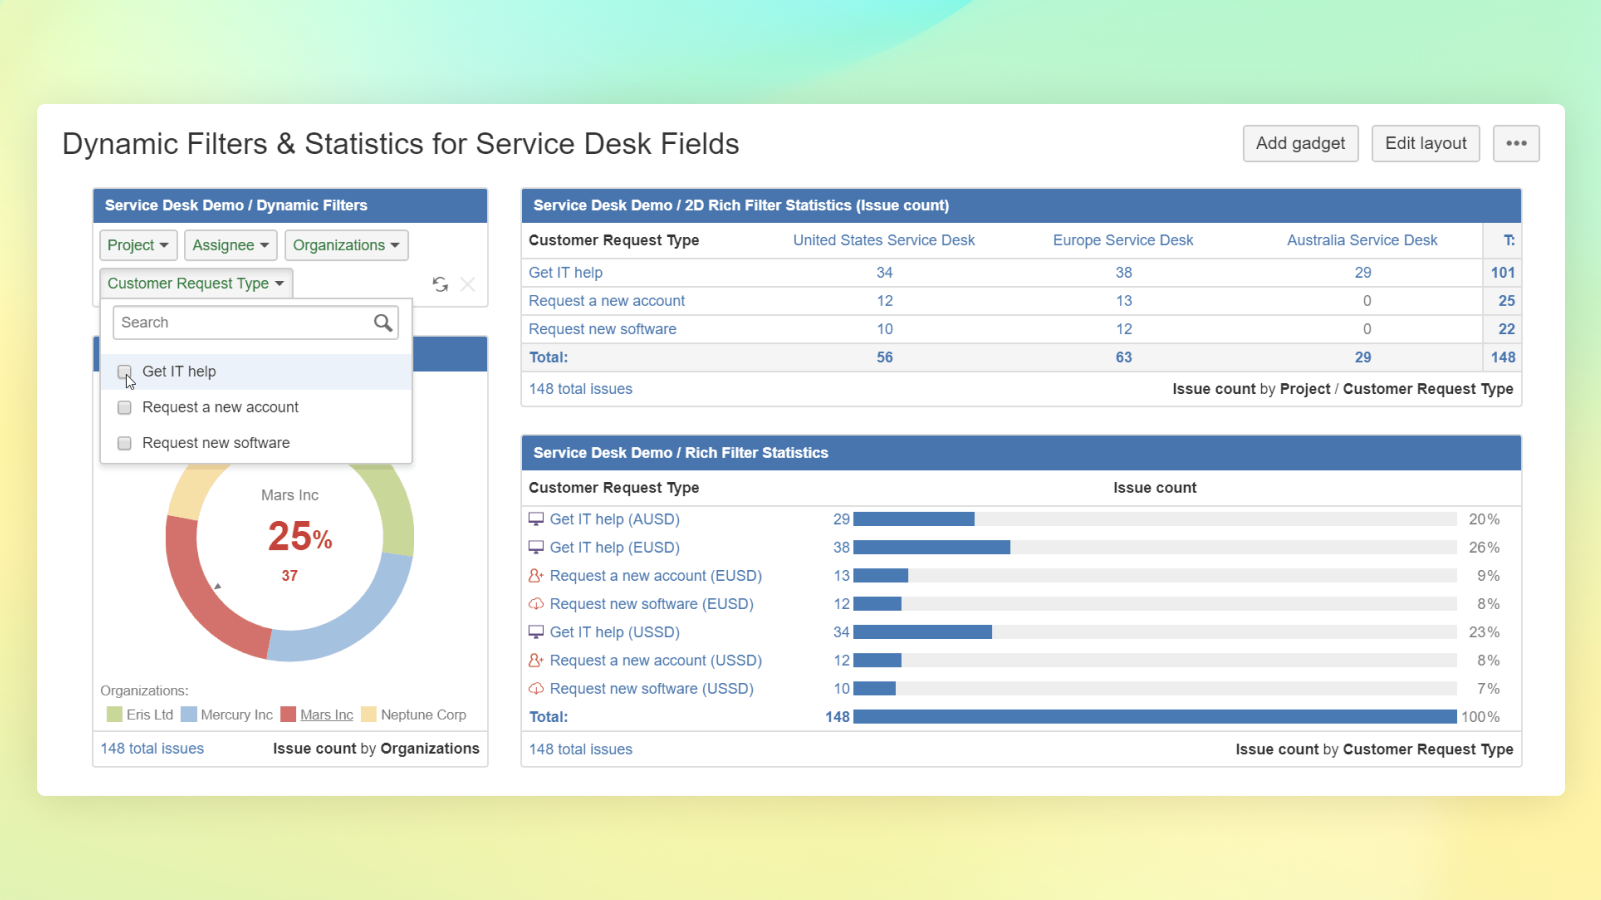Refresh the Dynamic Filters gadget

(x=440, y=284)
